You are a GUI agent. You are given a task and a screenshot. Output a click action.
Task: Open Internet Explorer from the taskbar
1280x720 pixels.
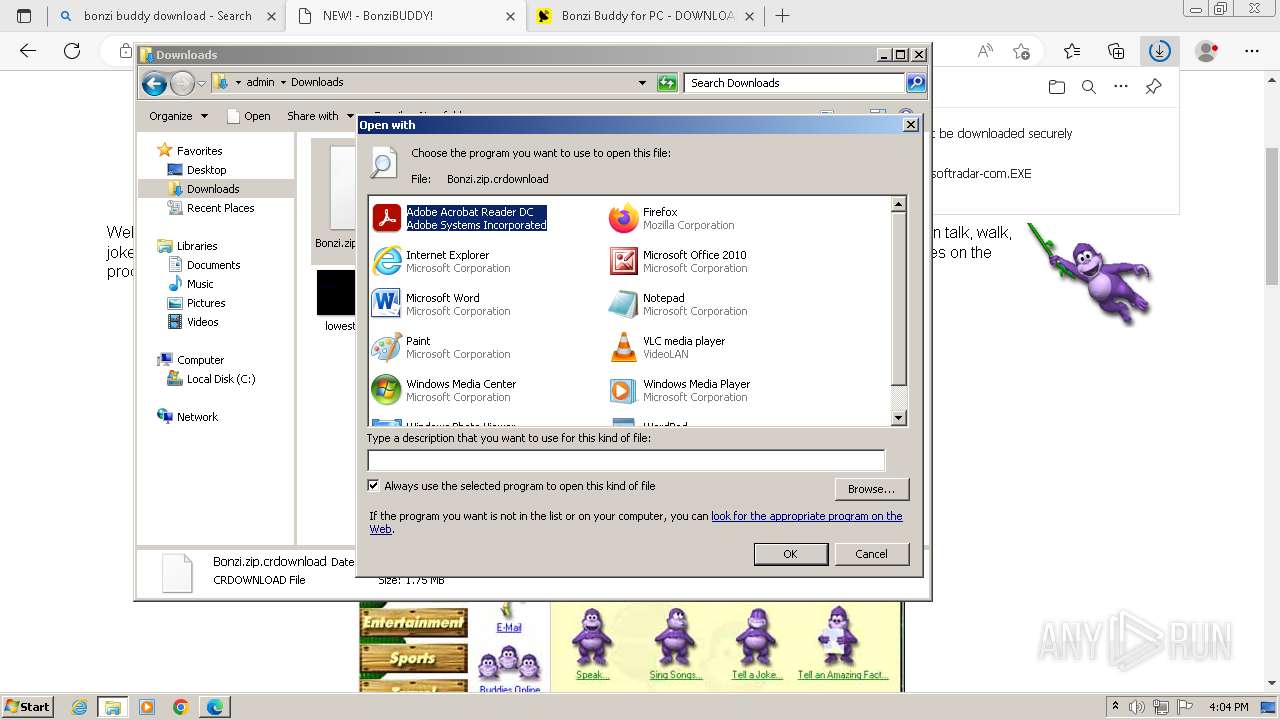tap(80, 707)
